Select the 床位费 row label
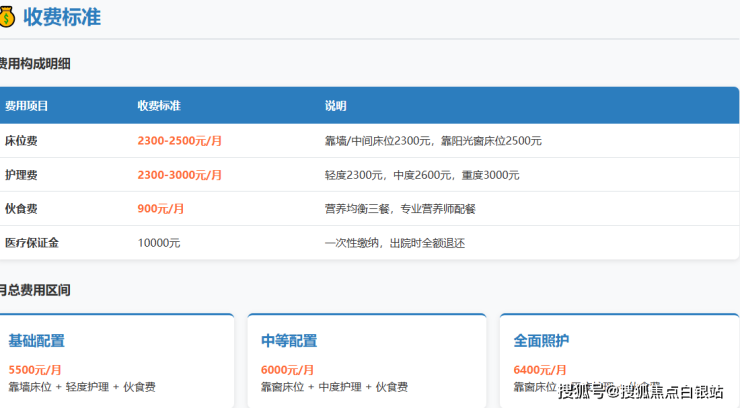Screen dimensions: 740x408 point(21,141)
